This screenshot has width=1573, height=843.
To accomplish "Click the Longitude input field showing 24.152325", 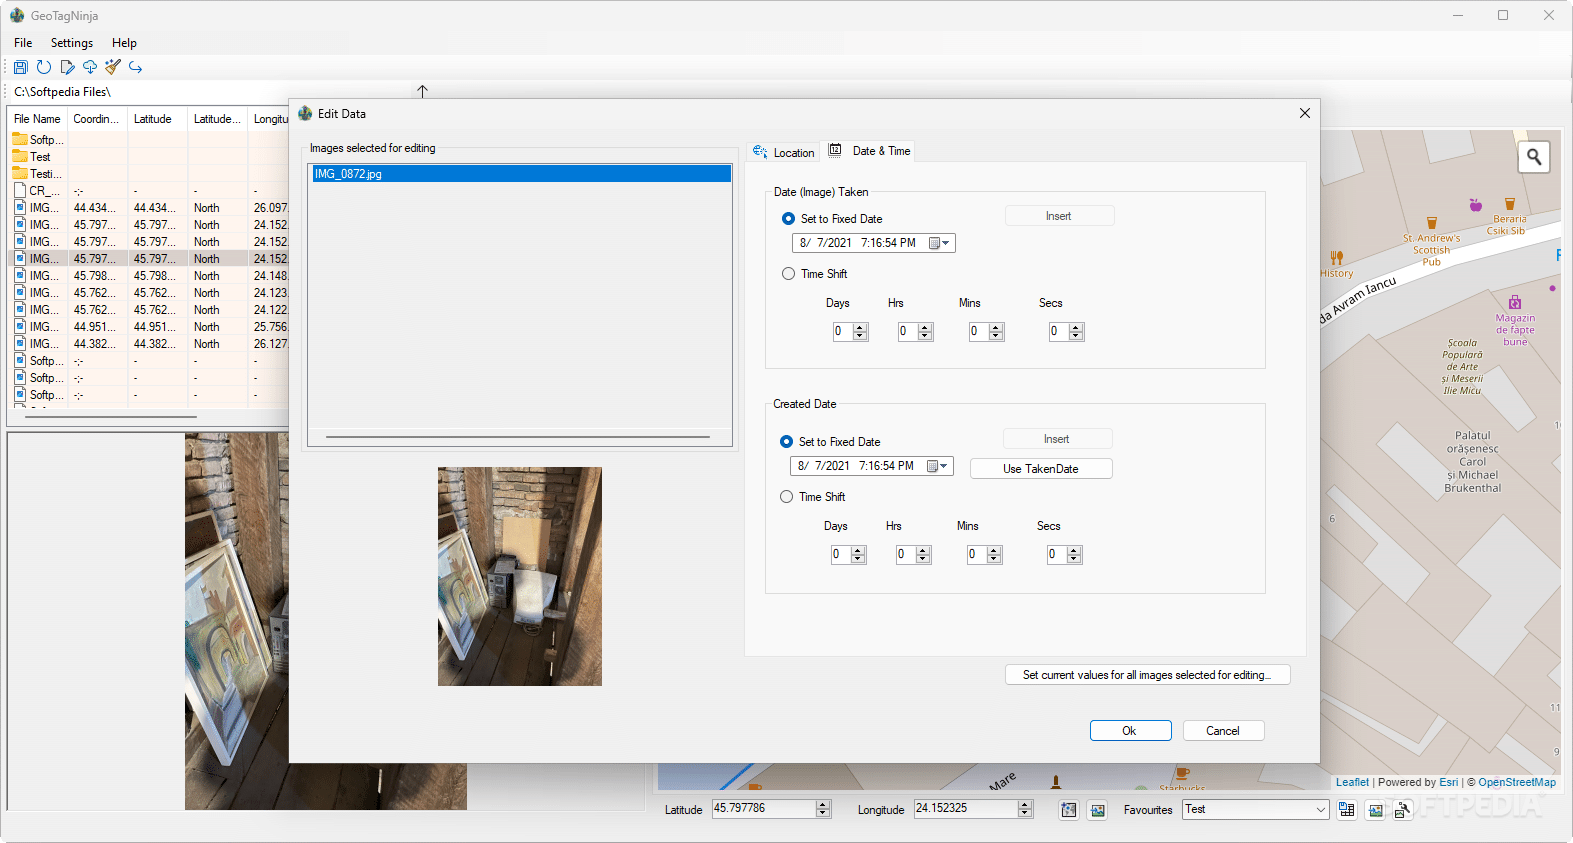I will pyautogui.click(x=966, y=809).
